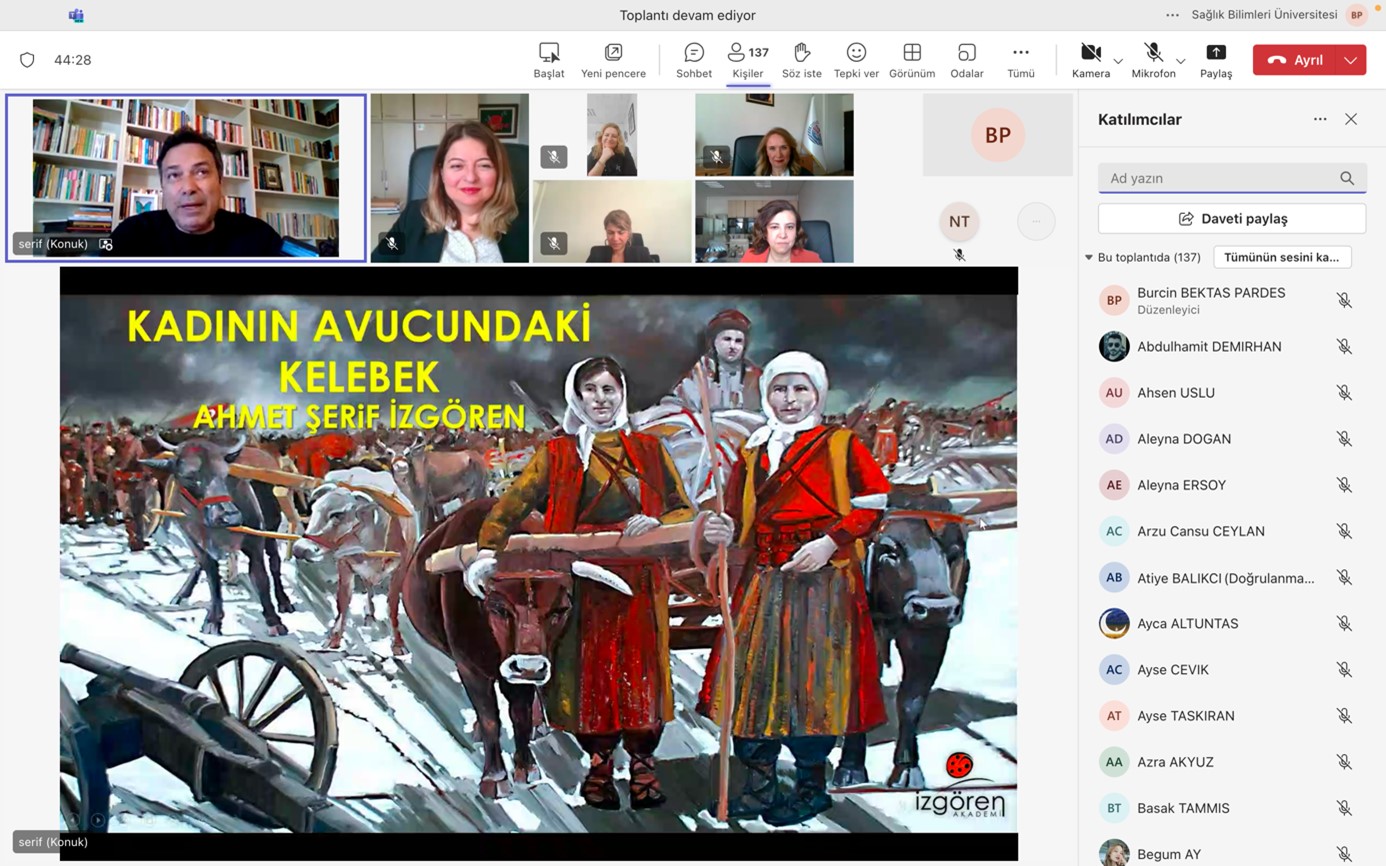
Task: Share screen with Paylaş
Action: tap(1216, 60)
